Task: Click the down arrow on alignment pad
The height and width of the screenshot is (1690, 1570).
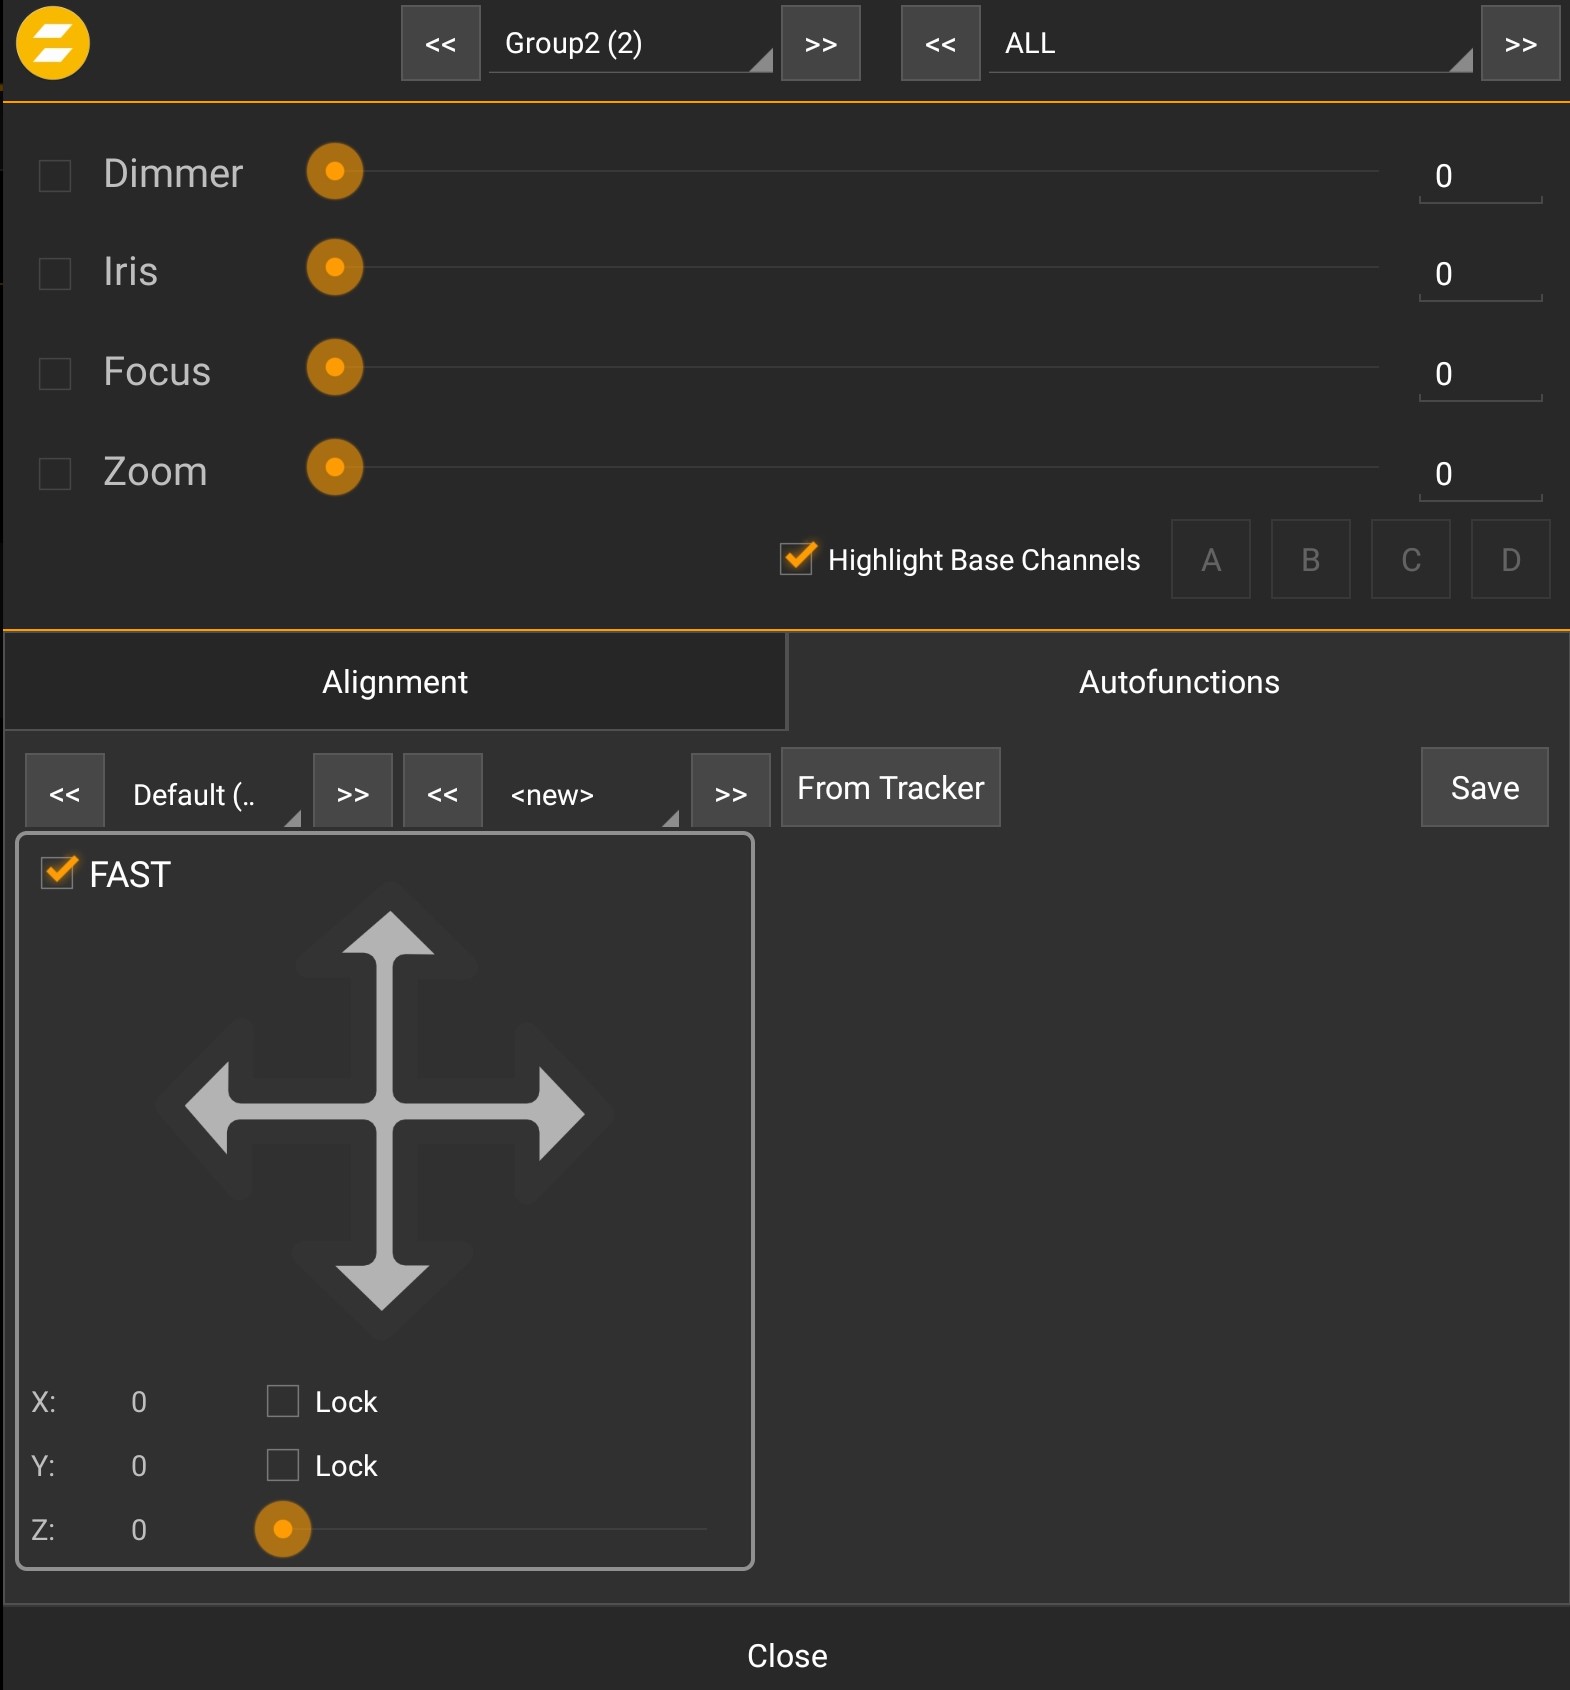Action: coord(383,1285)
